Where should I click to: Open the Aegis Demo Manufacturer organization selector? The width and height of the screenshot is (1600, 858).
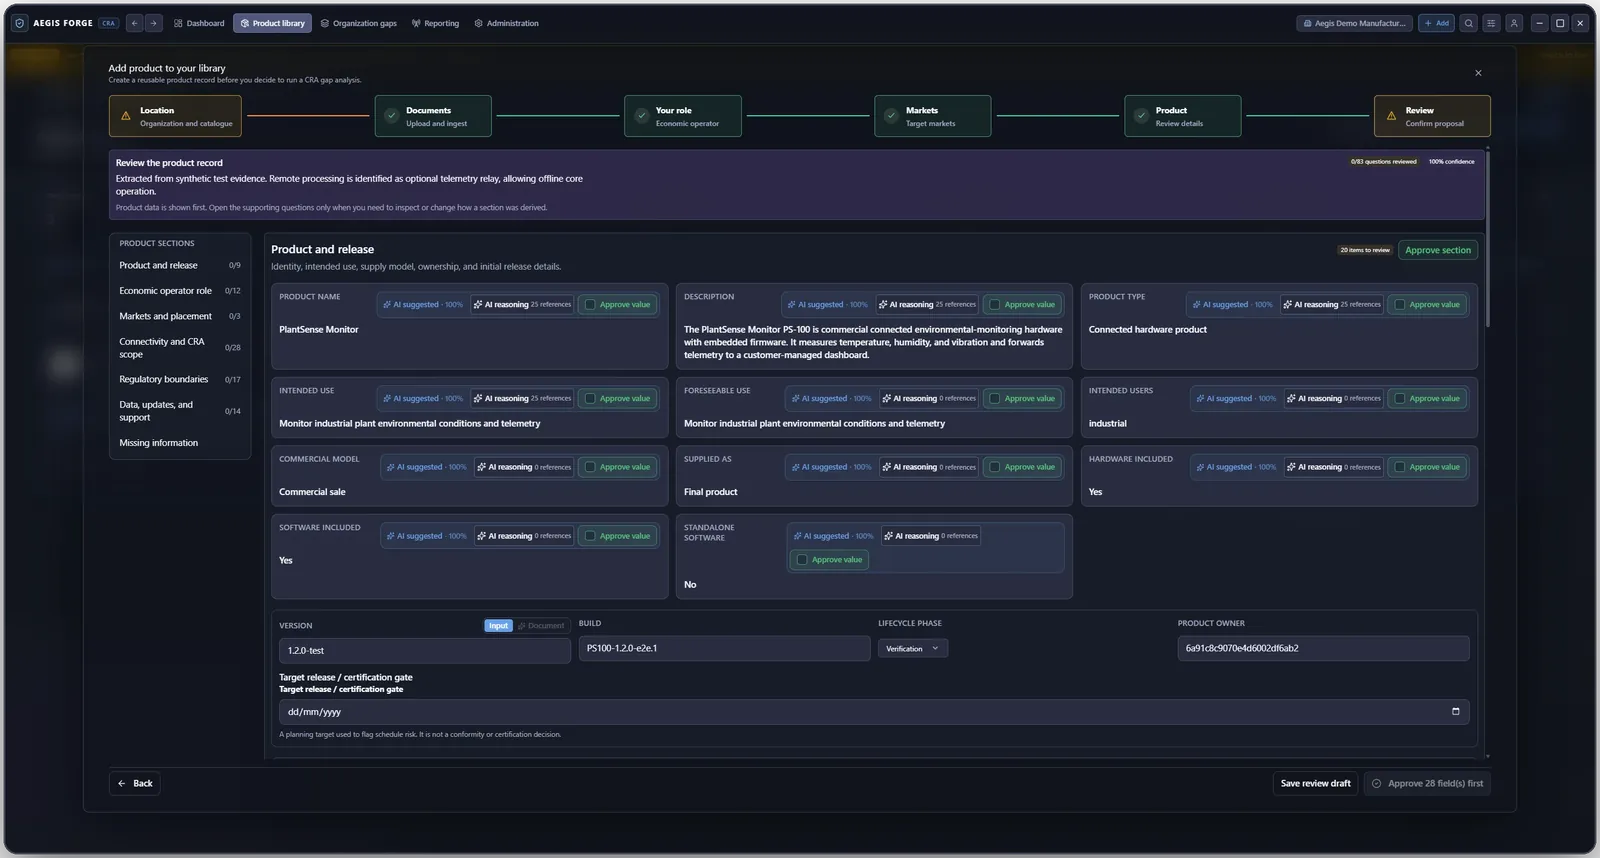click(1355, 23)
